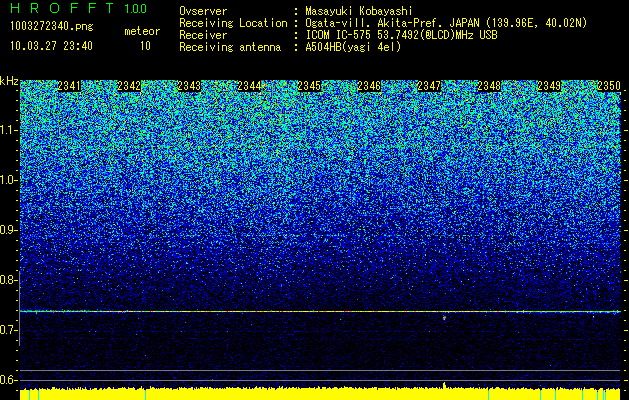Viewport: 629px width, 400px height.
Task: Click the version number 1.0.0
Action: (x=136, y=9)
